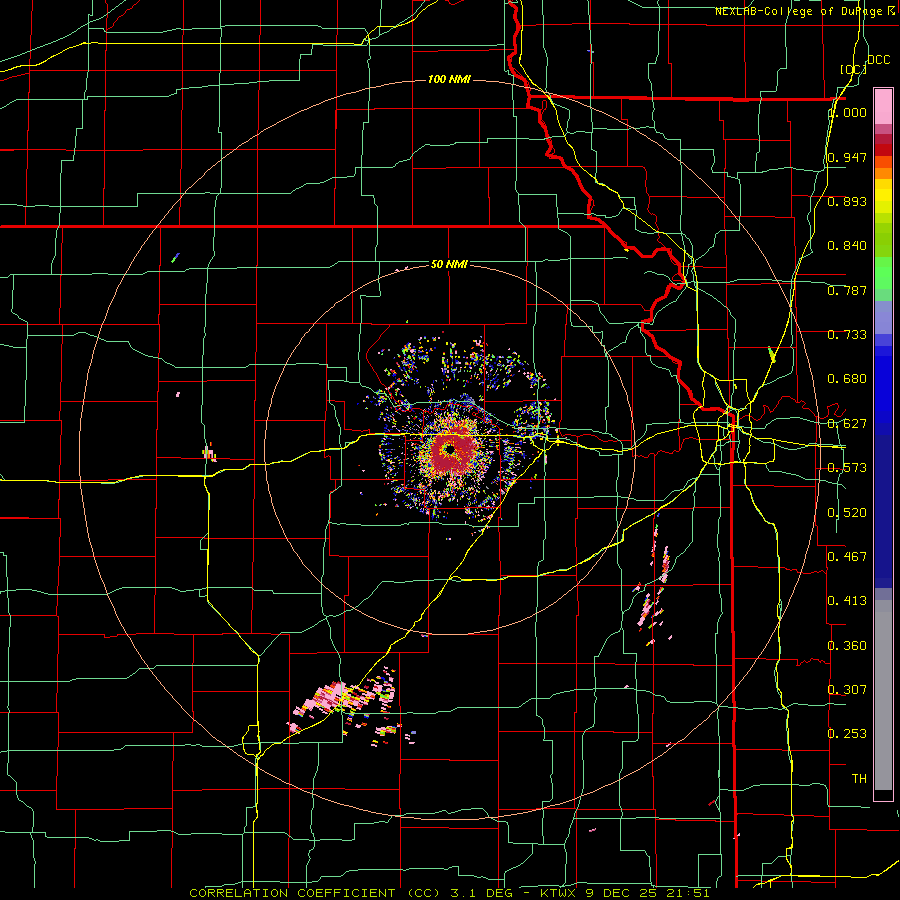The height and width of the screenshot is (900, 900).
Task: Click the 0.413 scale value
Action: 847,601
